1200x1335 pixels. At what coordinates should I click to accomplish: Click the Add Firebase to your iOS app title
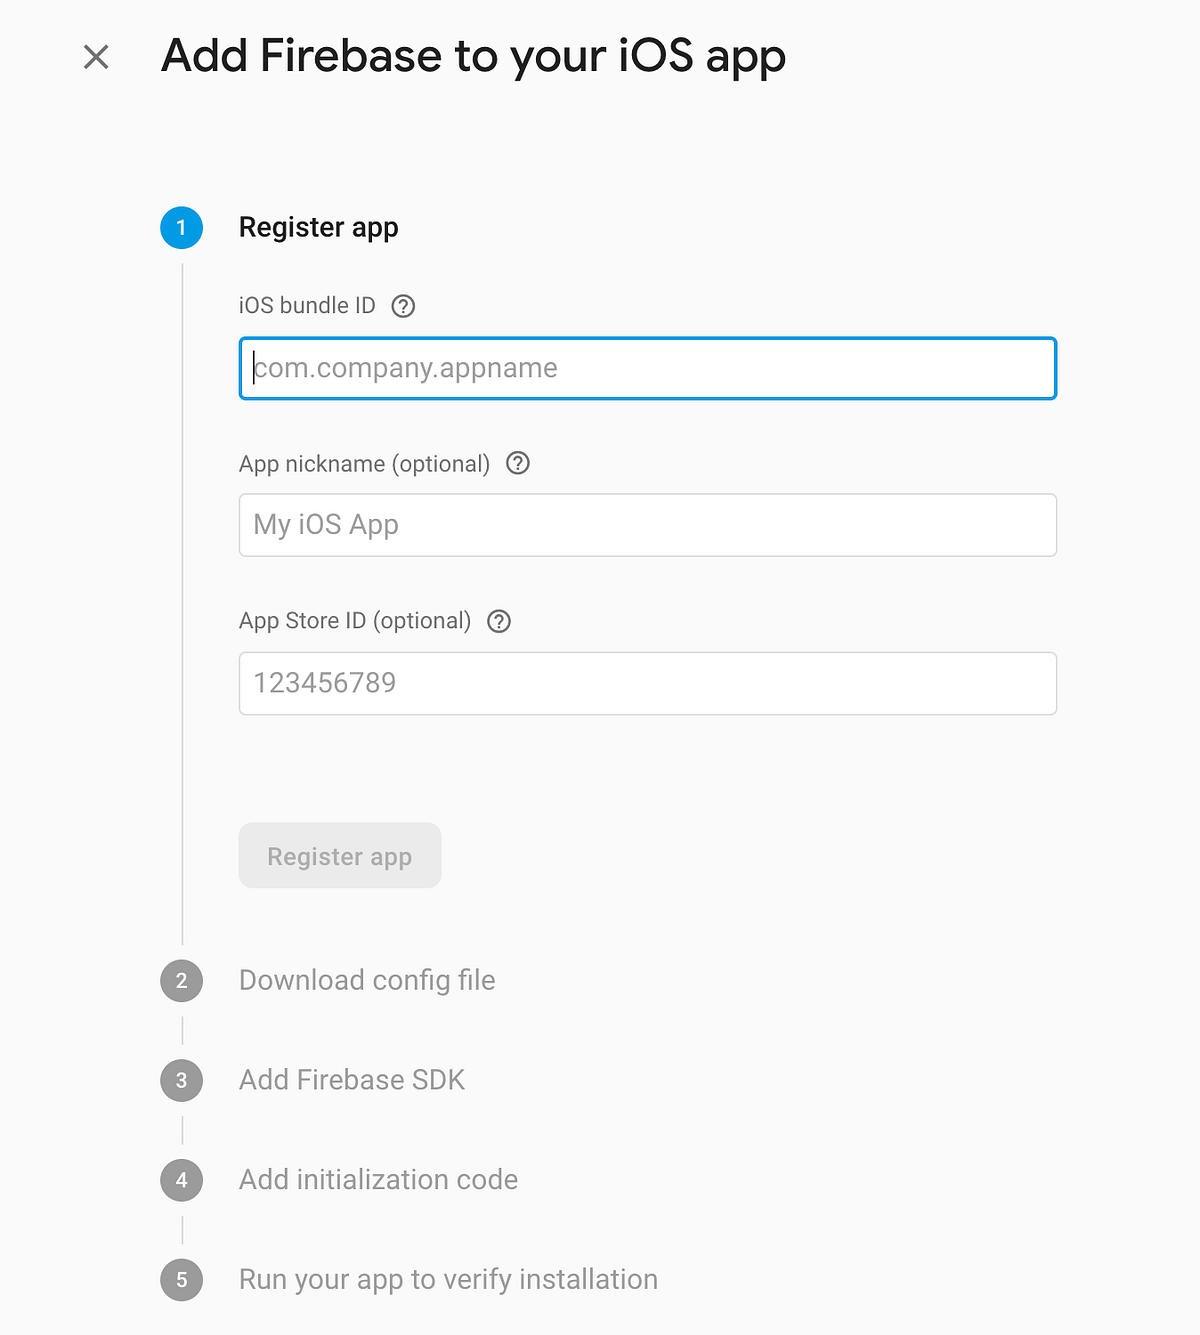pos(474,57)
